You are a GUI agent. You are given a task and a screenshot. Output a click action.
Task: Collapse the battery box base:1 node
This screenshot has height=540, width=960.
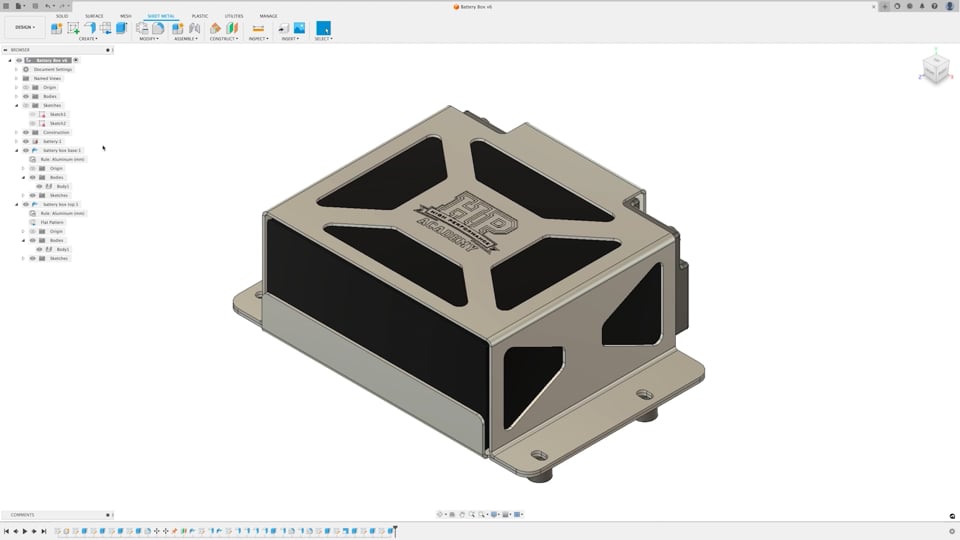pos(17,150)
